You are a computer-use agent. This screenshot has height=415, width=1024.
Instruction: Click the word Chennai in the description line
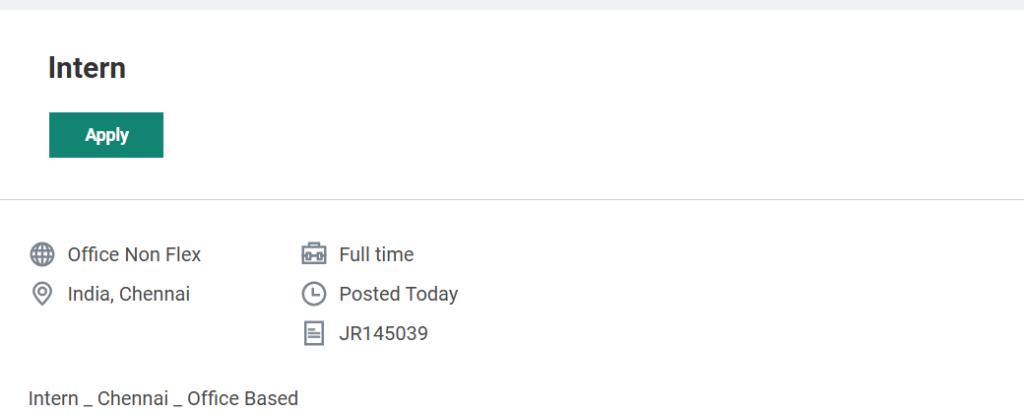click(133, 398)
